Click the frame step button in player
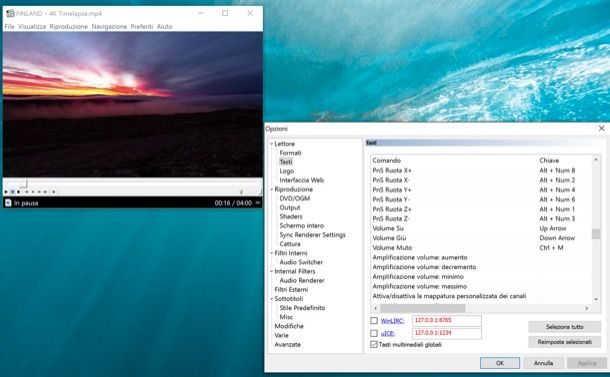Screen dimensions: 610x377 tap(54, 192)
